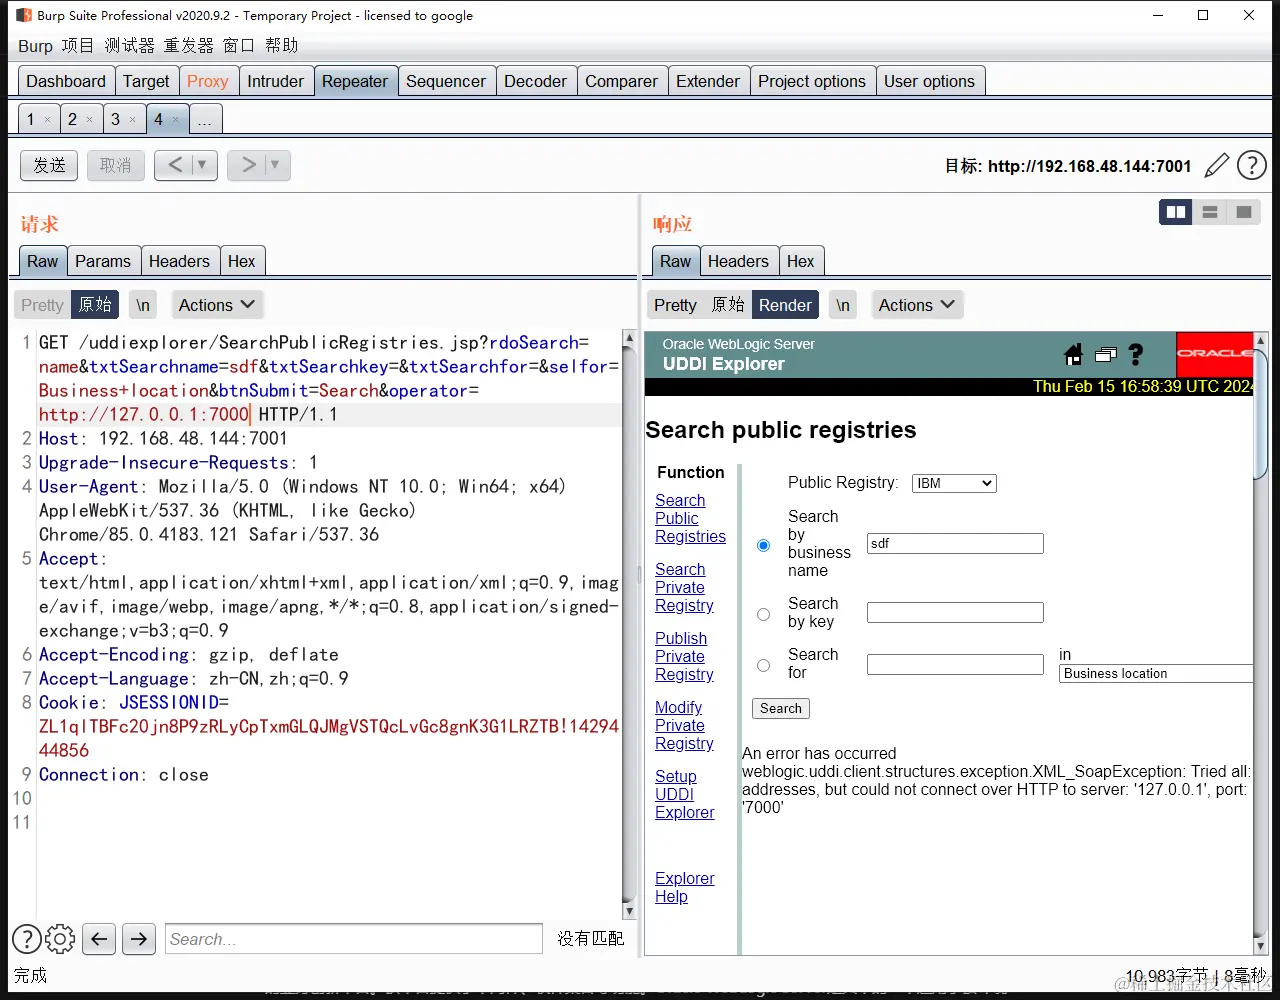Close Repeater tab 3
Image resolution: width=1280 pixels, height=1000 pixels.
(132, 120)
